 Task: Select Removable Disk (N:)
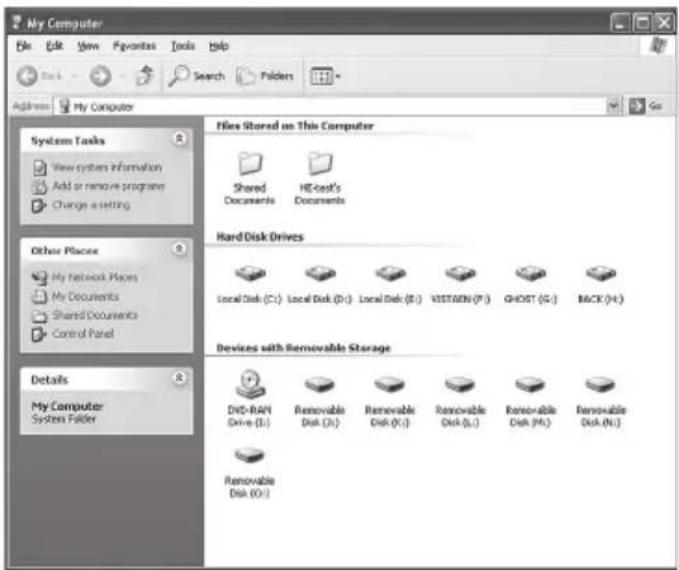click(x=601, y=402)
